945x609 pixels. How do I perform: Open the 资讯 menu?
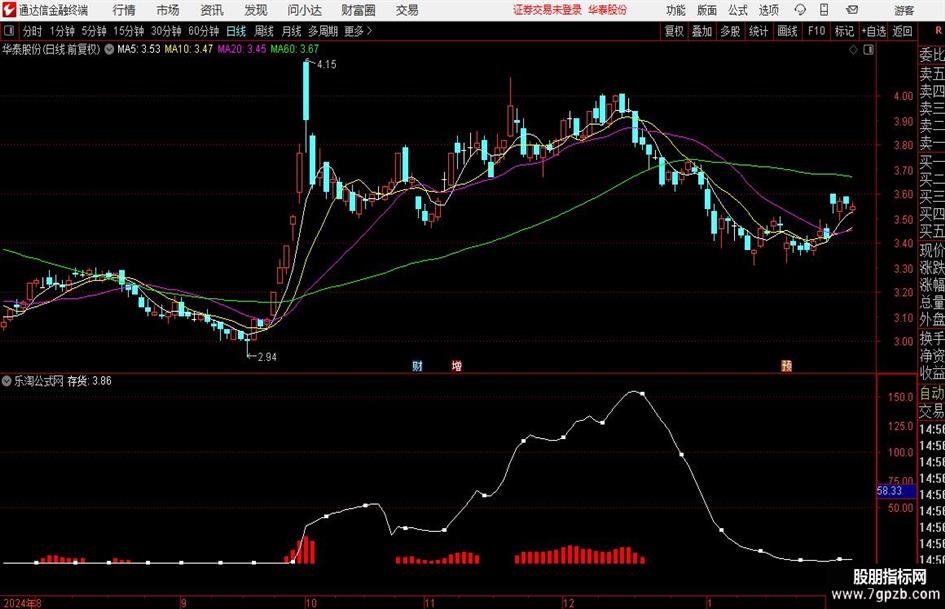(x=212, y=10)
